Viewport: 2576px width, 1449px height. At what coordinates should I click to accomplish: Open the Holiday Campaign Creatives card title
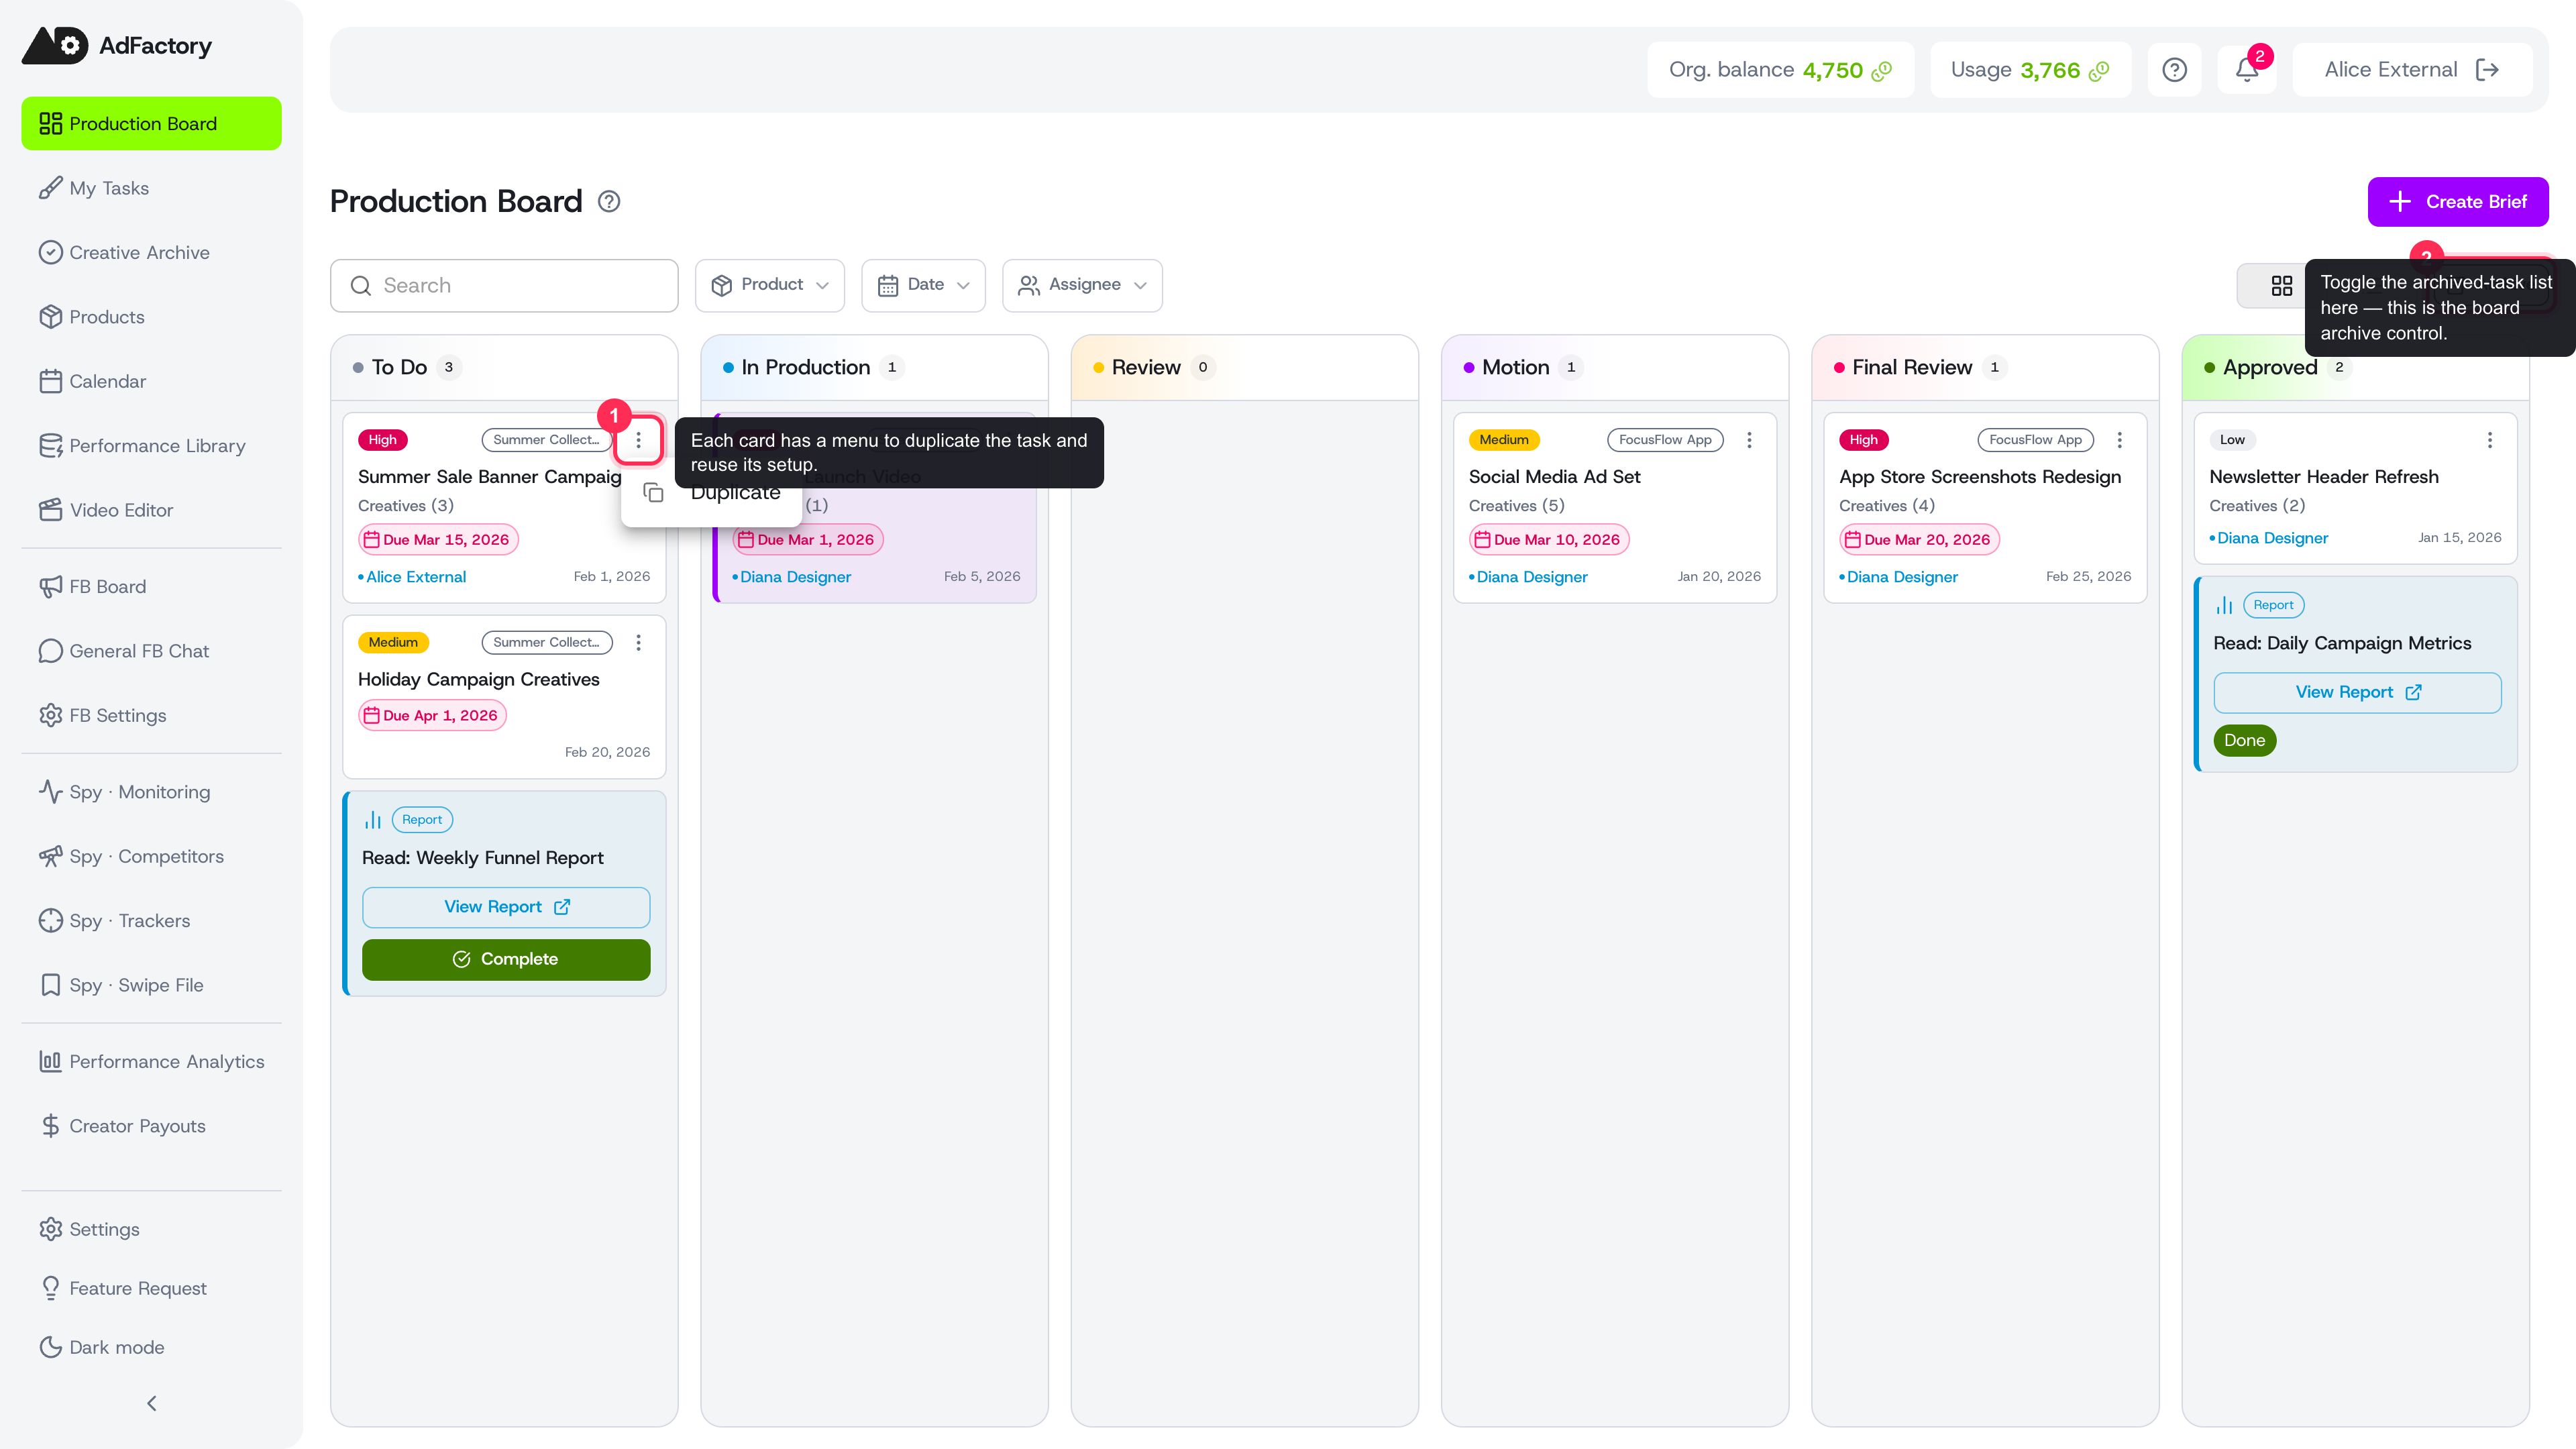point(479,680)
